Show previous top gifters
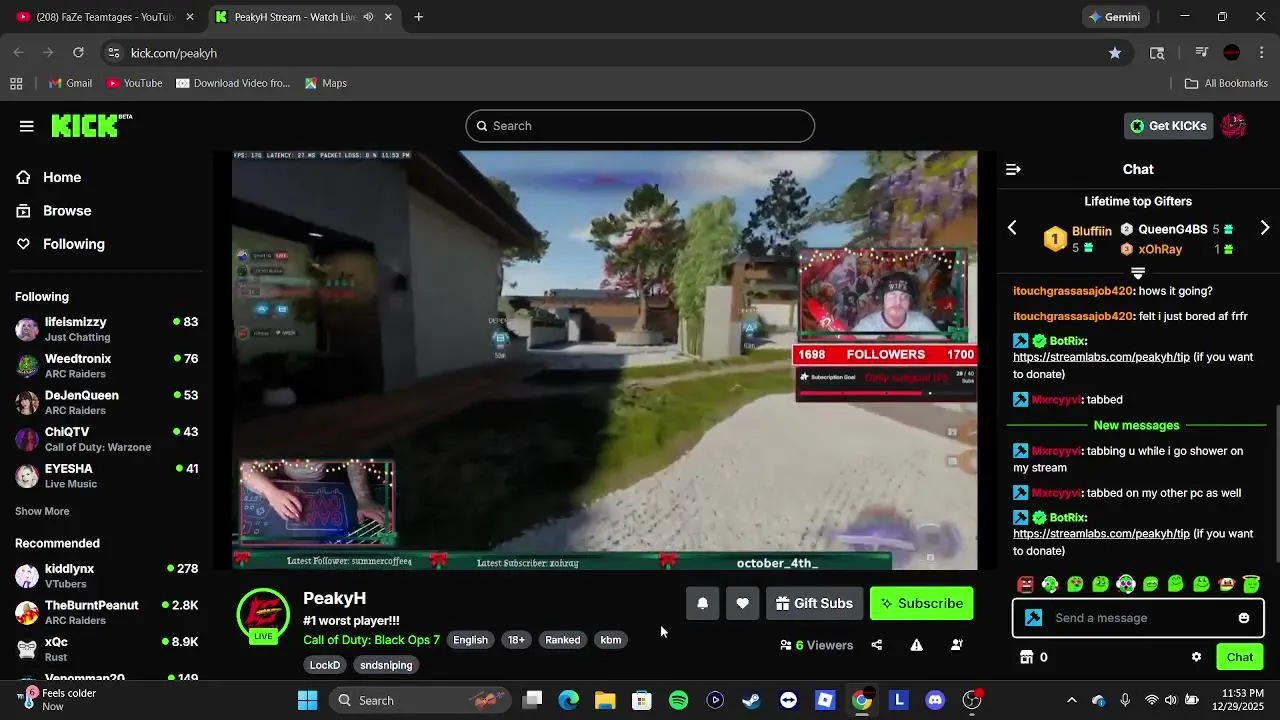 1012,228
